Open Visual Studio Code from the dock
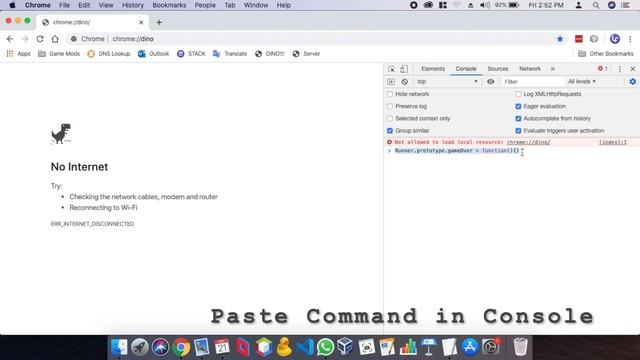This screenshot has width=640, height=360. click(x=305, y=347)
